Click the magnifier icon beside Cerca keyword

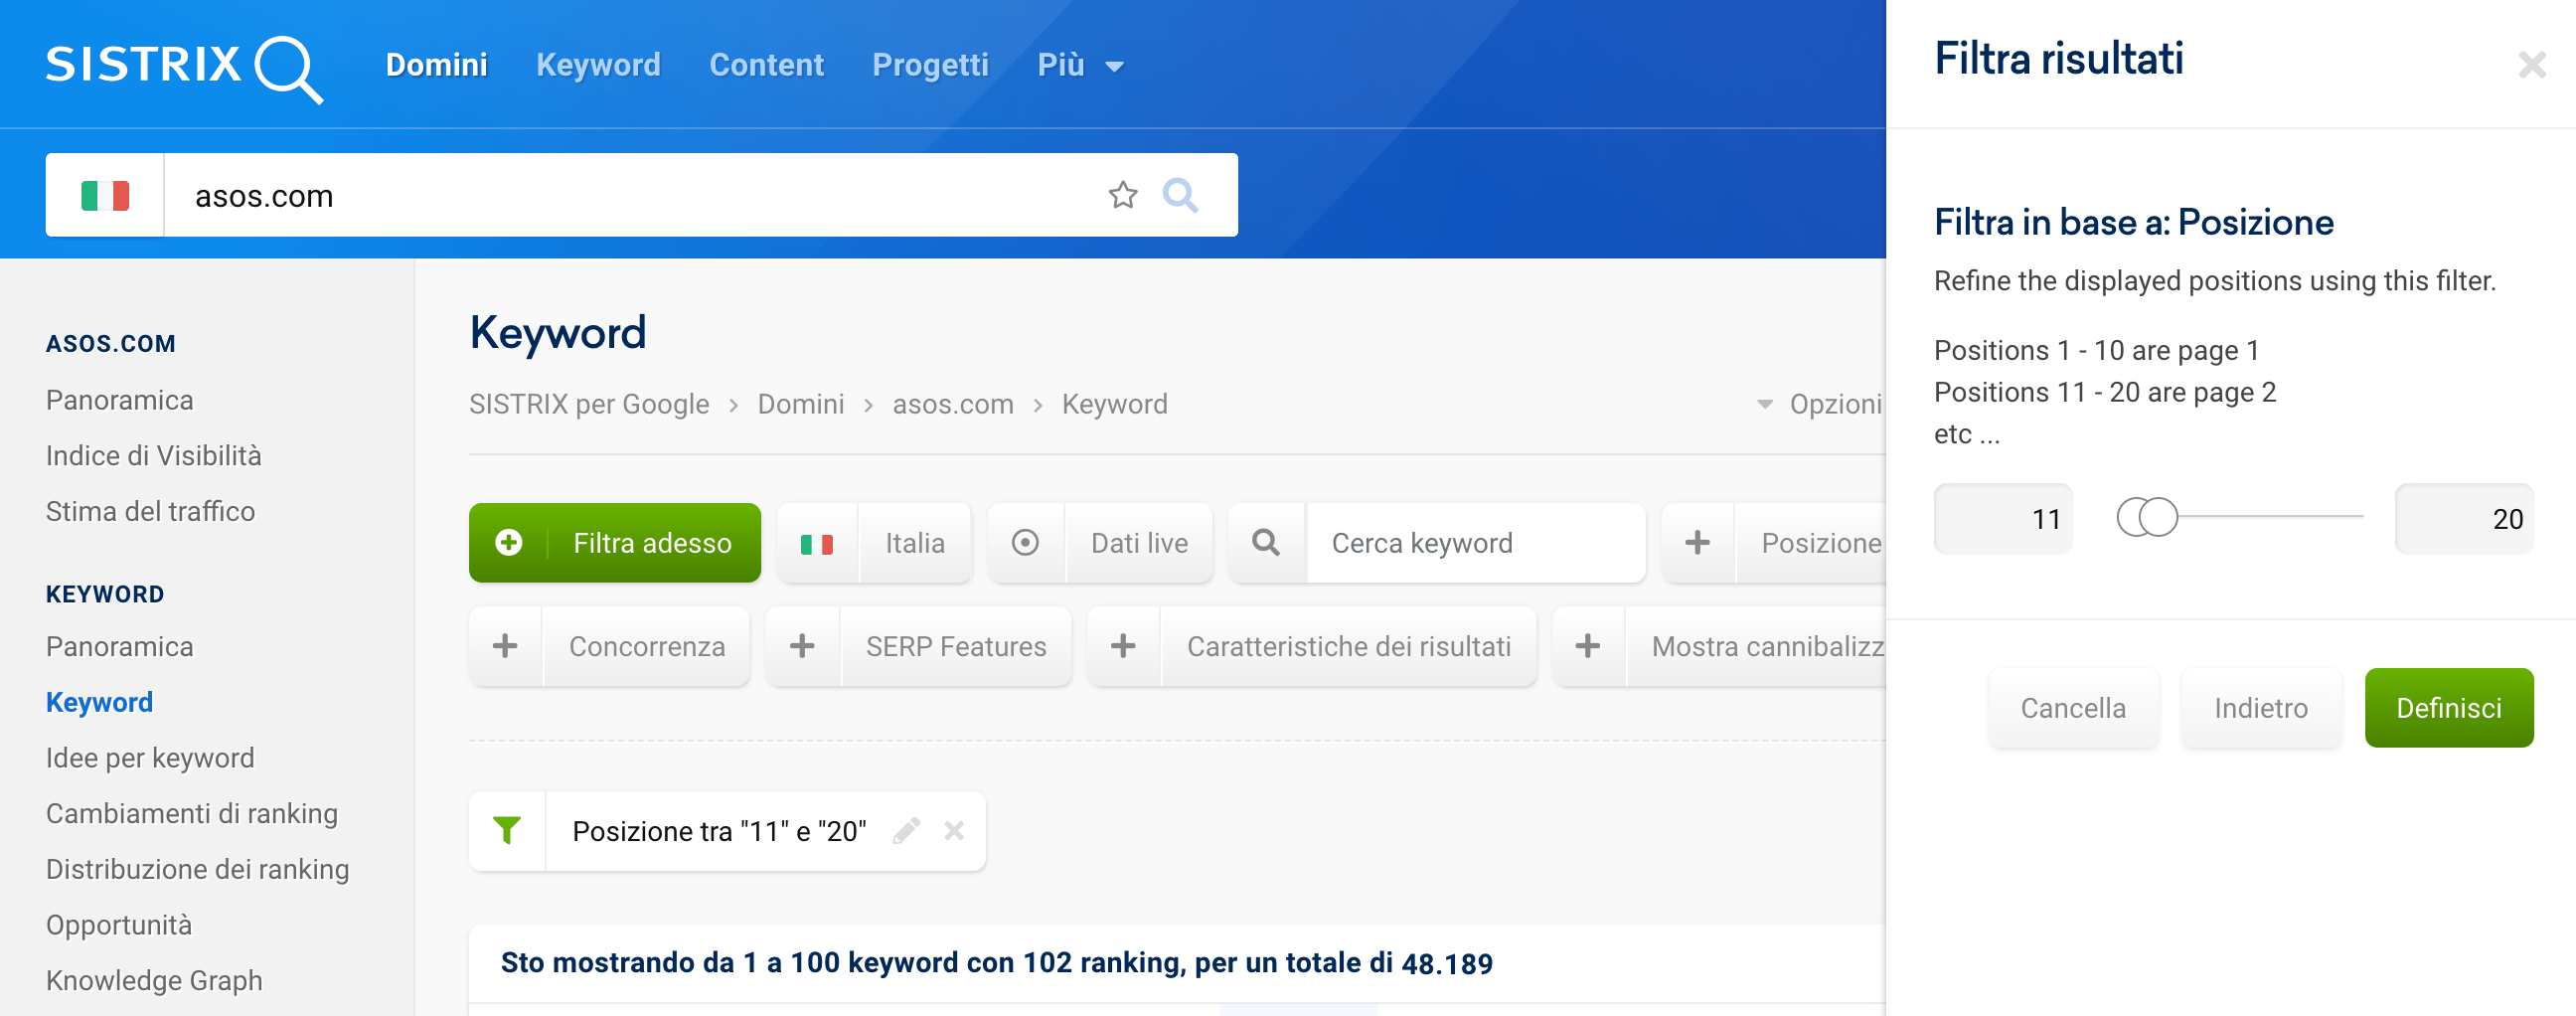click(x=1266, y=542)
